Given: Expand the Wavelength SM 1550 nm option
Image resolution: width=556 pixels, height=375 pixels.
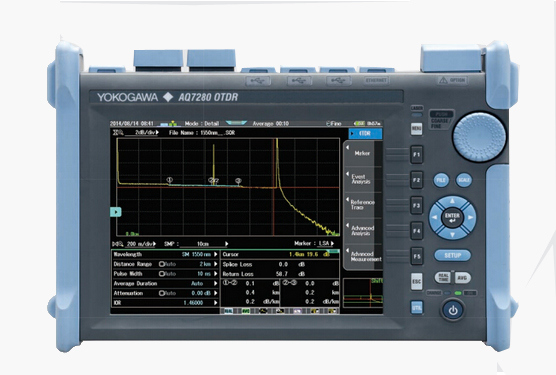Looking at the screenshot, I should coord(216,254).
